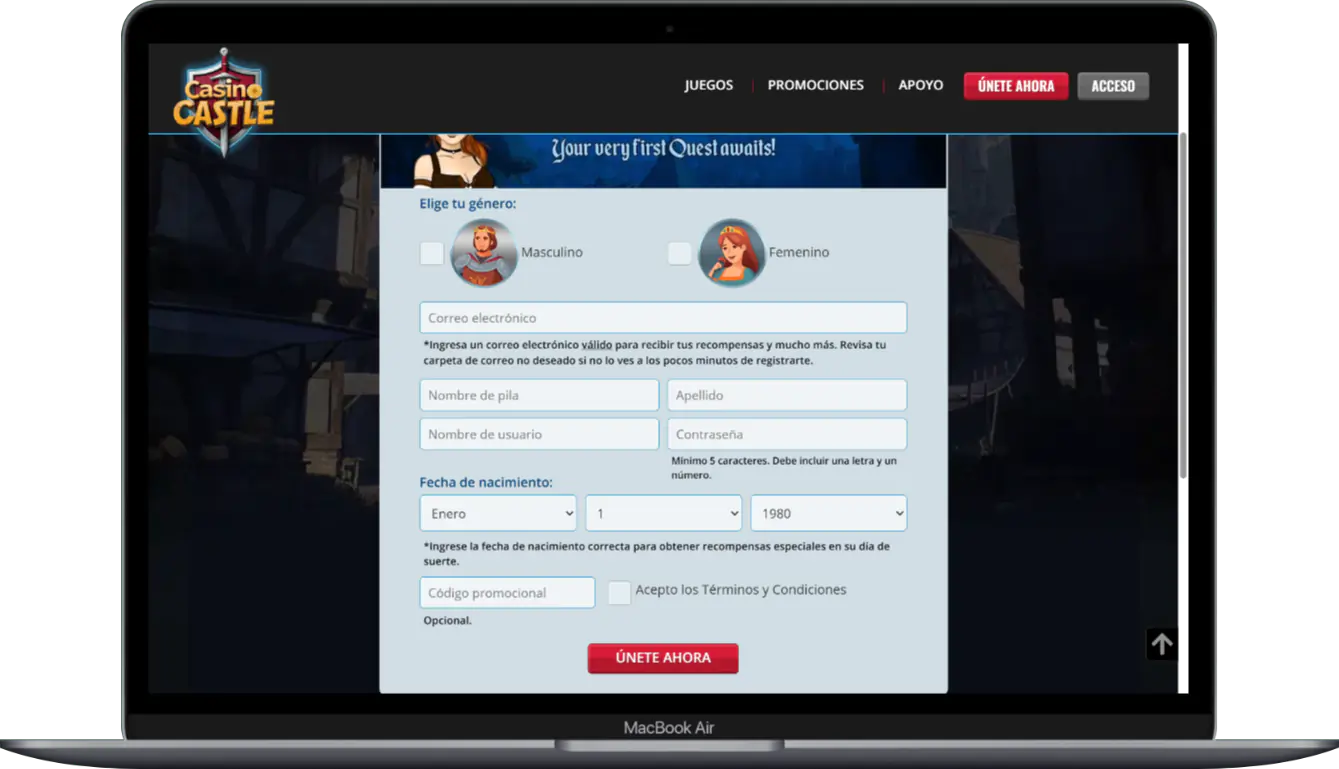Focus the Correo electrónico field
This screenshot has width=1339, height=769.
662,318
